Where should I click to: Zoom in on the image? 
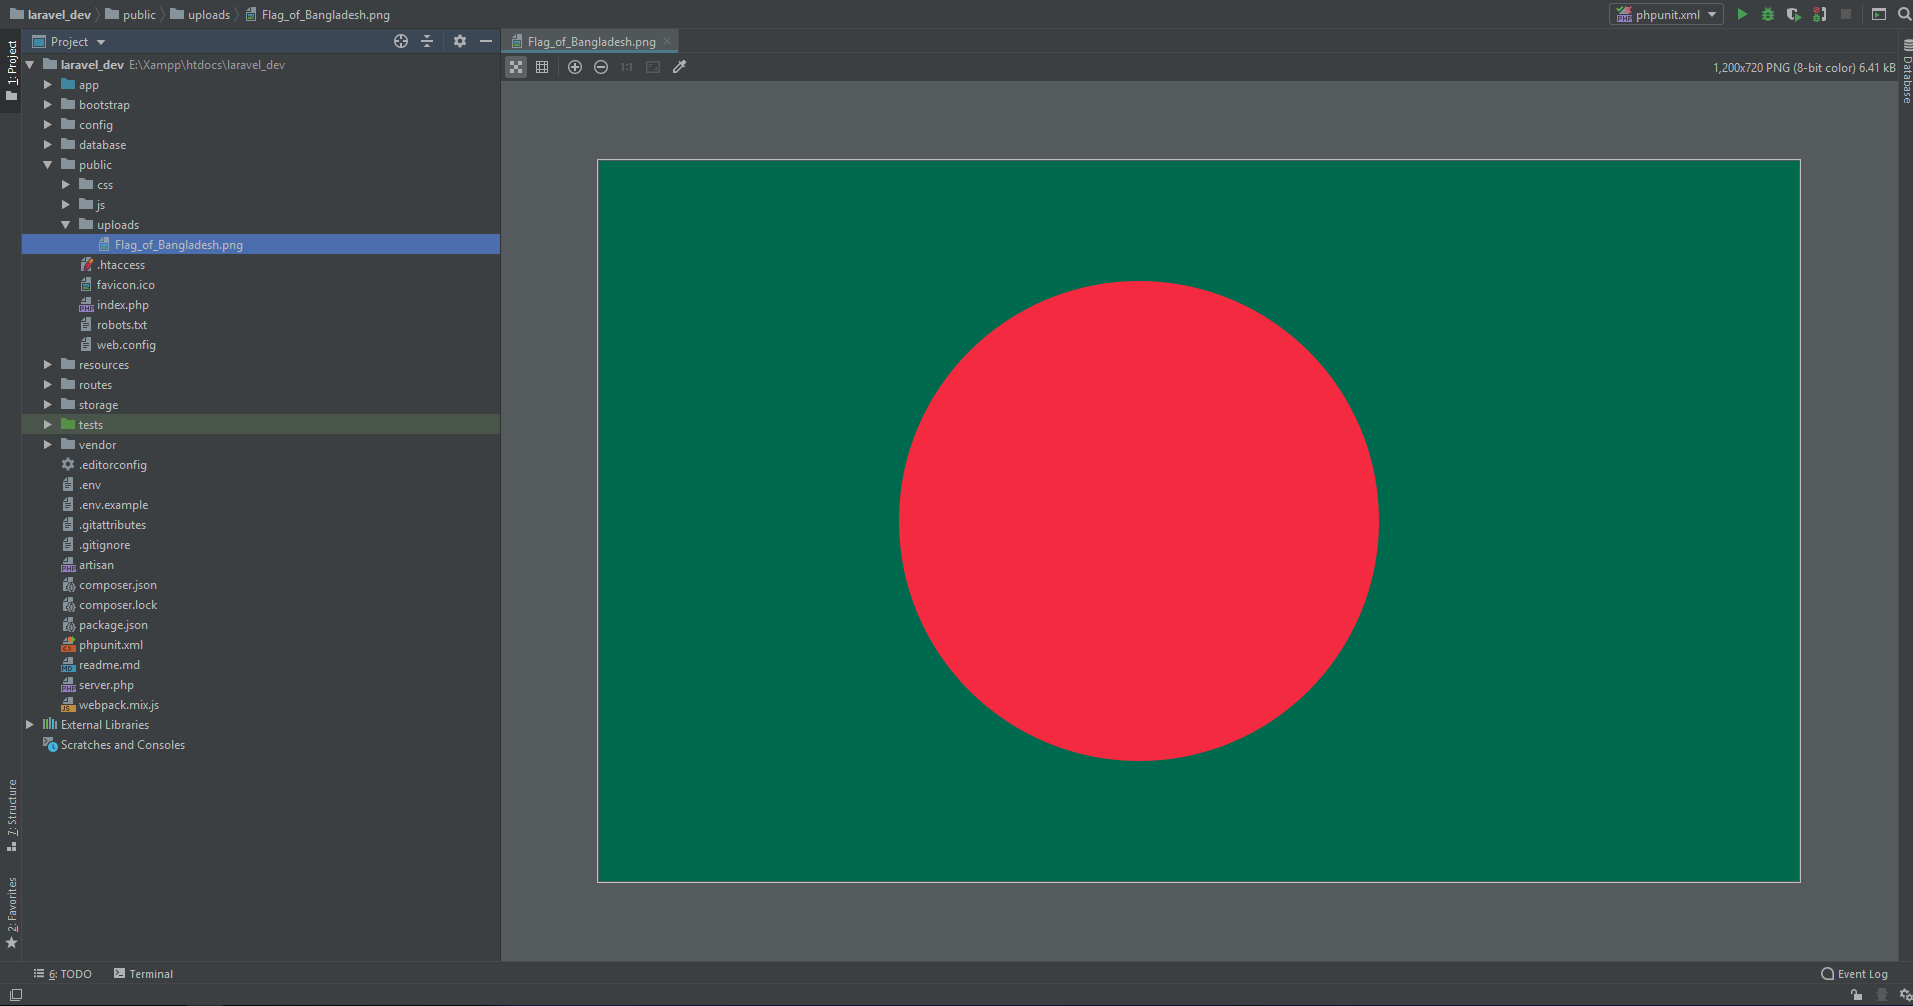point(575,67)
